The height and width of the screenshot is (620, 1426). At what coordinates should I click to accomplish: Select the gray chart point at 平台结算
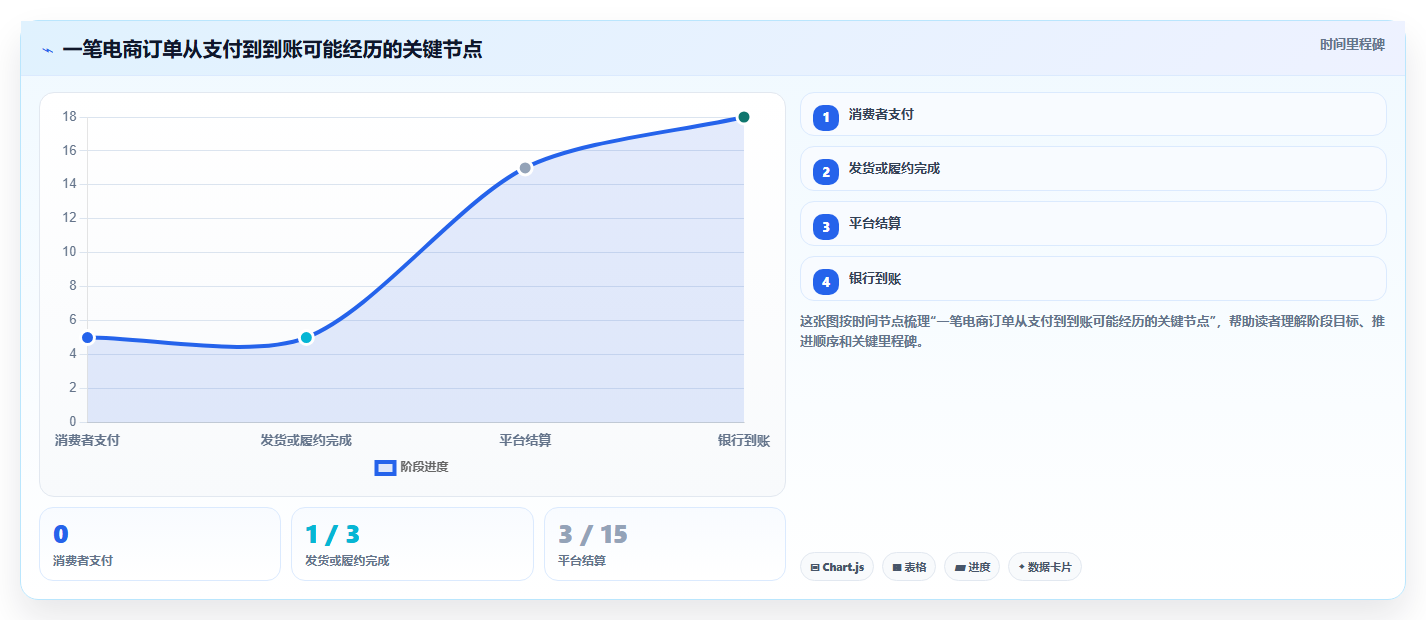point(525,168)
